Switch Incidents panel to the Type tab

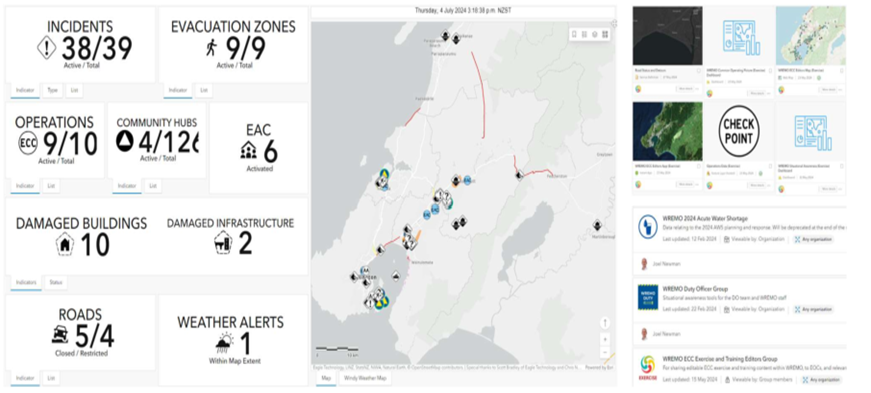point(53,91)
